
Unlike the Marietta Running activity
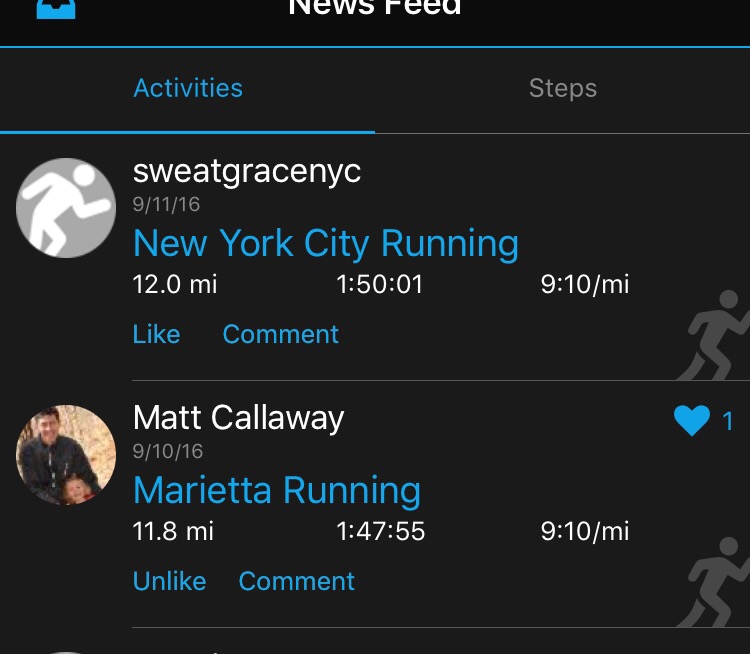(x=169, y=581)
